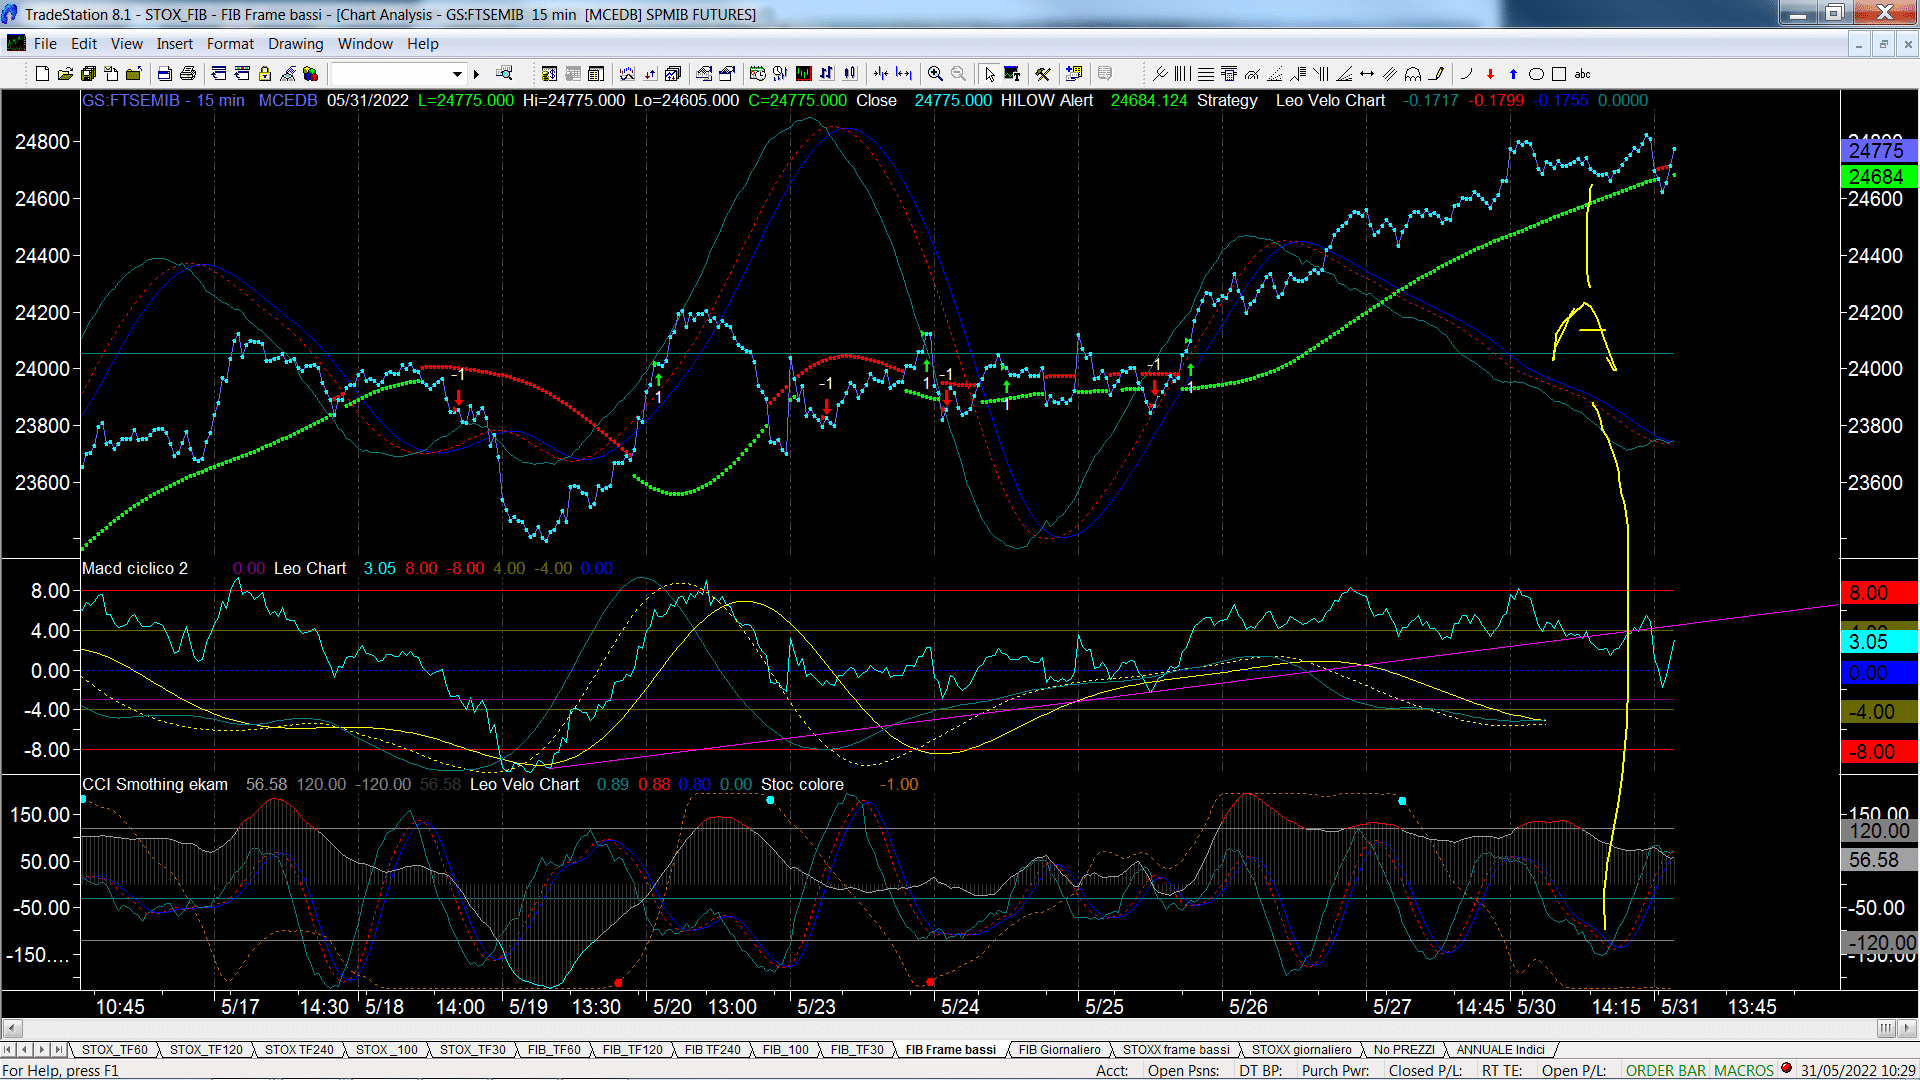Open the File menu
Viewport: 1920px width, 1080px height.
[x=45, y=44]
